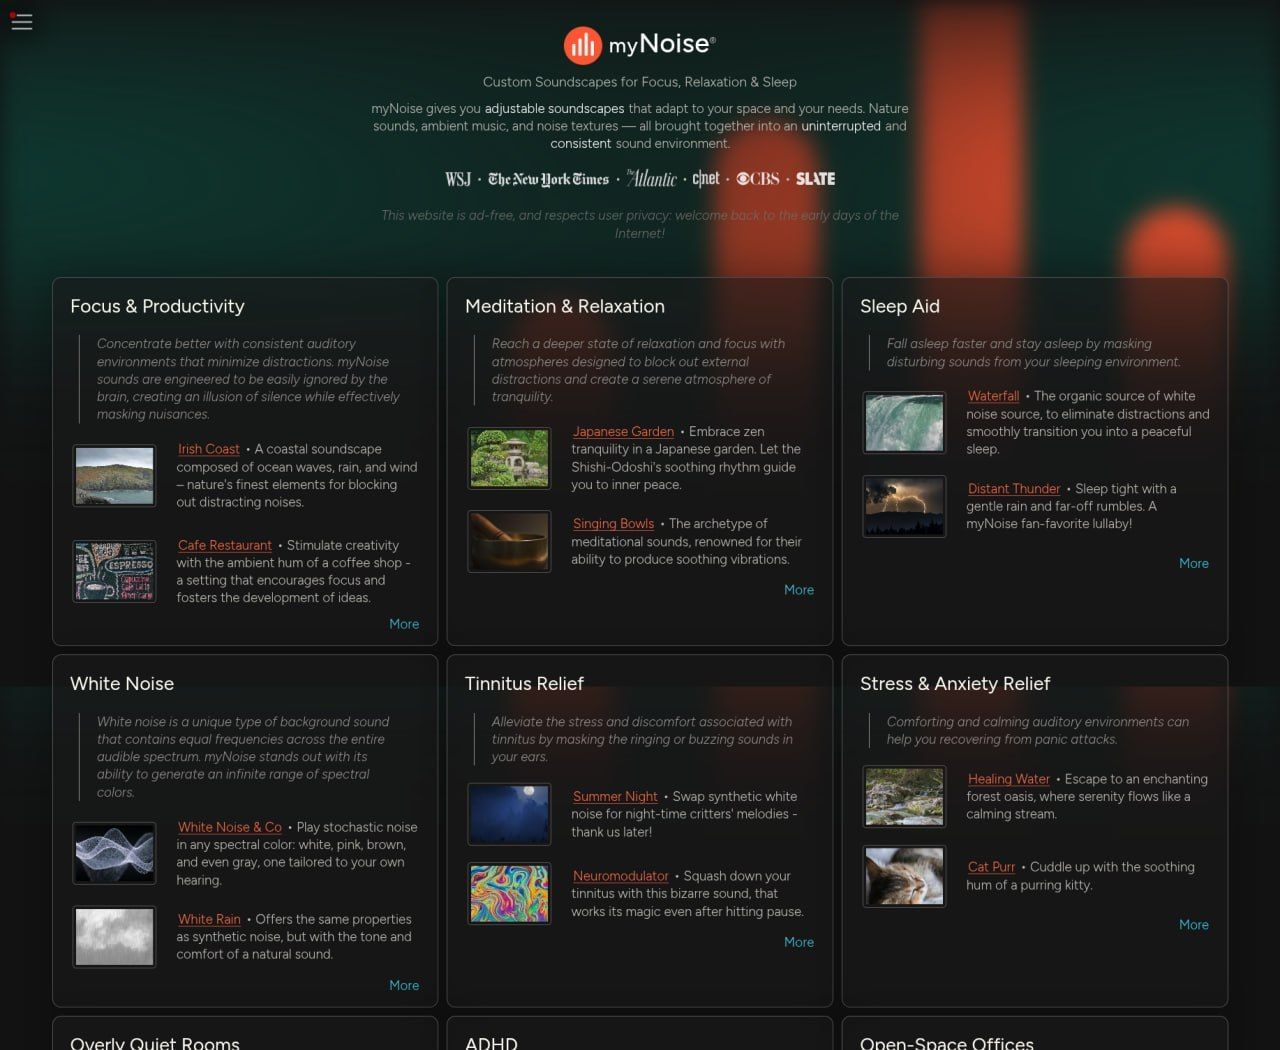The image size is (1280, 1050).
Task: Click the Focus & Productivity heading
Action: pyautogui.click(x=157, y=306)
